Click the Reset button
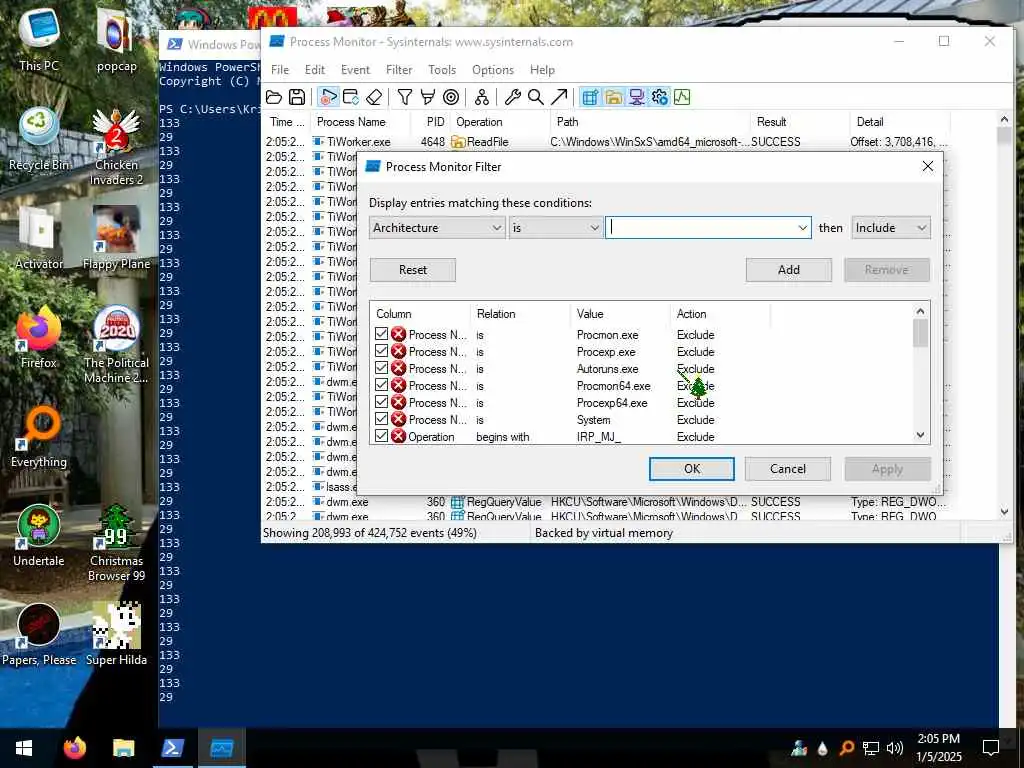 click(413, 270)
